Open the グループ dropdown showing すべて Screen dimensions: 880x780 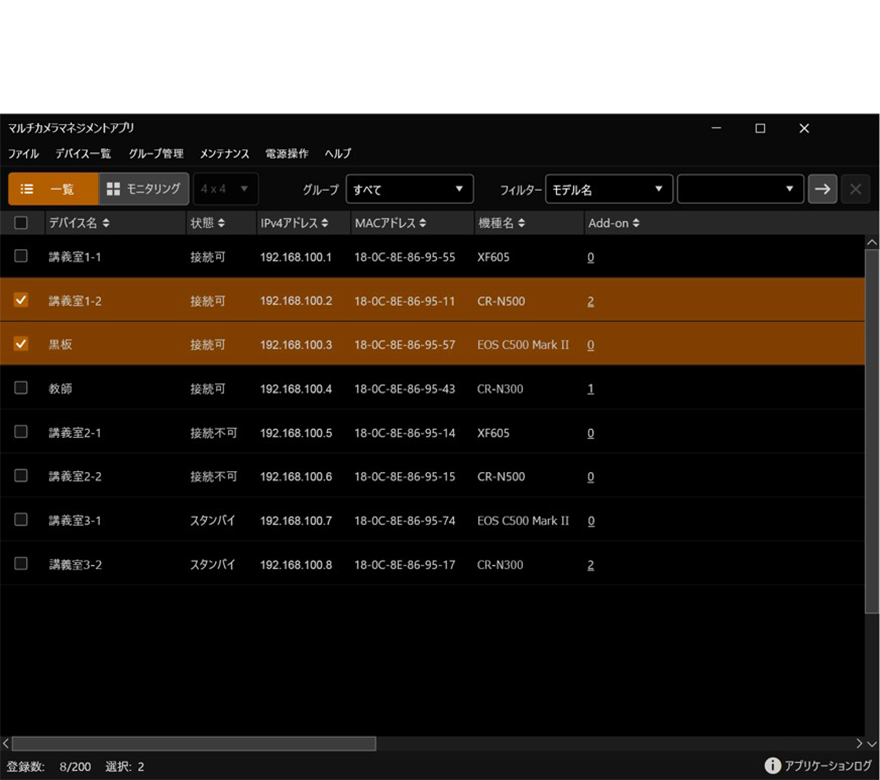click(x=409, y=189)
